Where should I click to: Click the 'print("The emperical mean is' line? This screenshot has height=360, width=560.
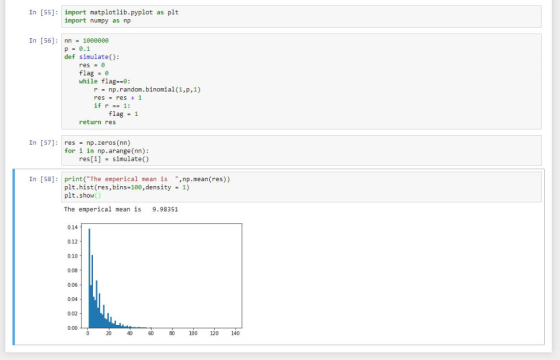pos(147,179)
